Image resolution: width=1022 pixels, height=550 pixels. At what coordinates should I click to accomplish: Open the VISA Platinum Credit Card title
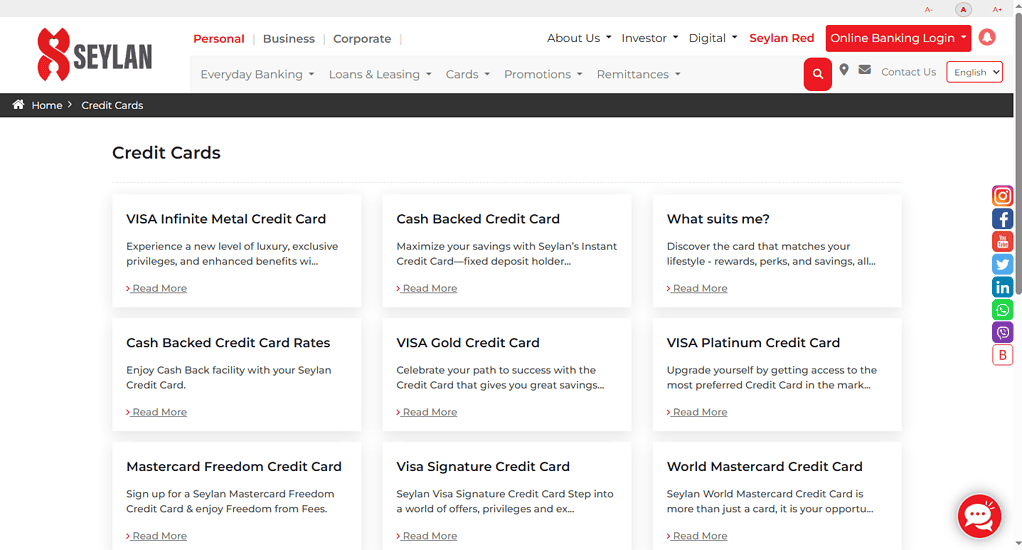click(753, 343)
